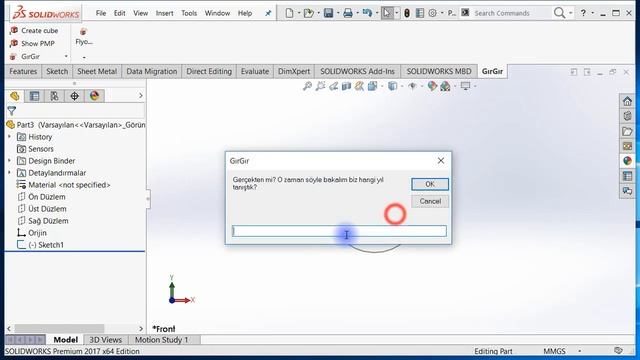640x360 pixels.
Task: Open the DisplayManager color sphere tab
Action: 94,96
